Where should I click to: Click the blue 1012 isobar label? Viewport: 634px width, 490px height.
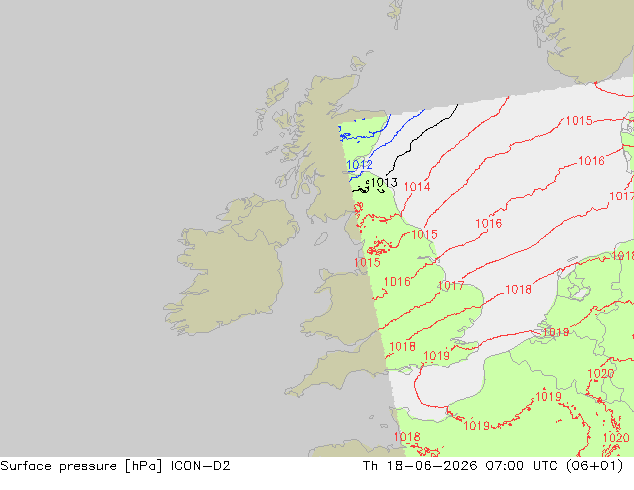tap(359, 165)
